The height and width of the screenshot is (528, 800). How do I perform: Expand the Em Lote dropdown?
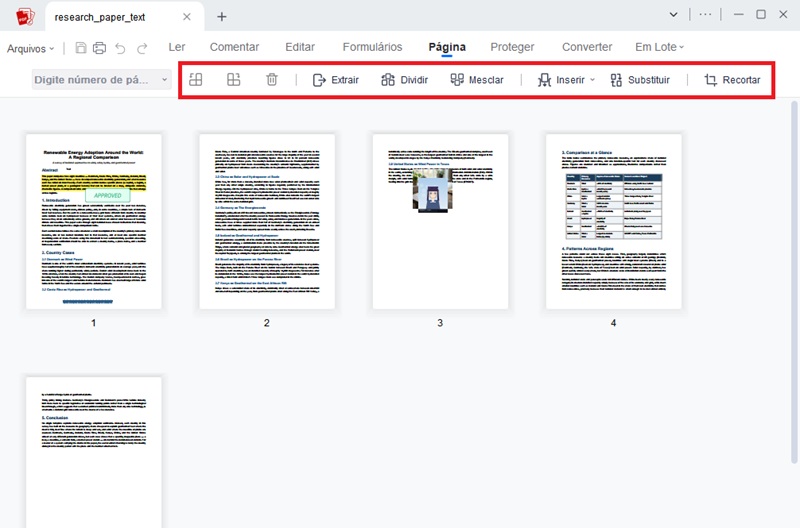[659, 47]
